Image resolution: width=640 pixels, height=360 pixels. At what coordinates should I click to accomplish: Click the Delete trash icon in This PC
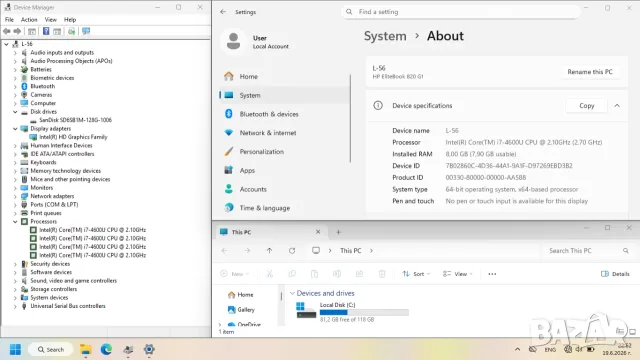(382, 274)
